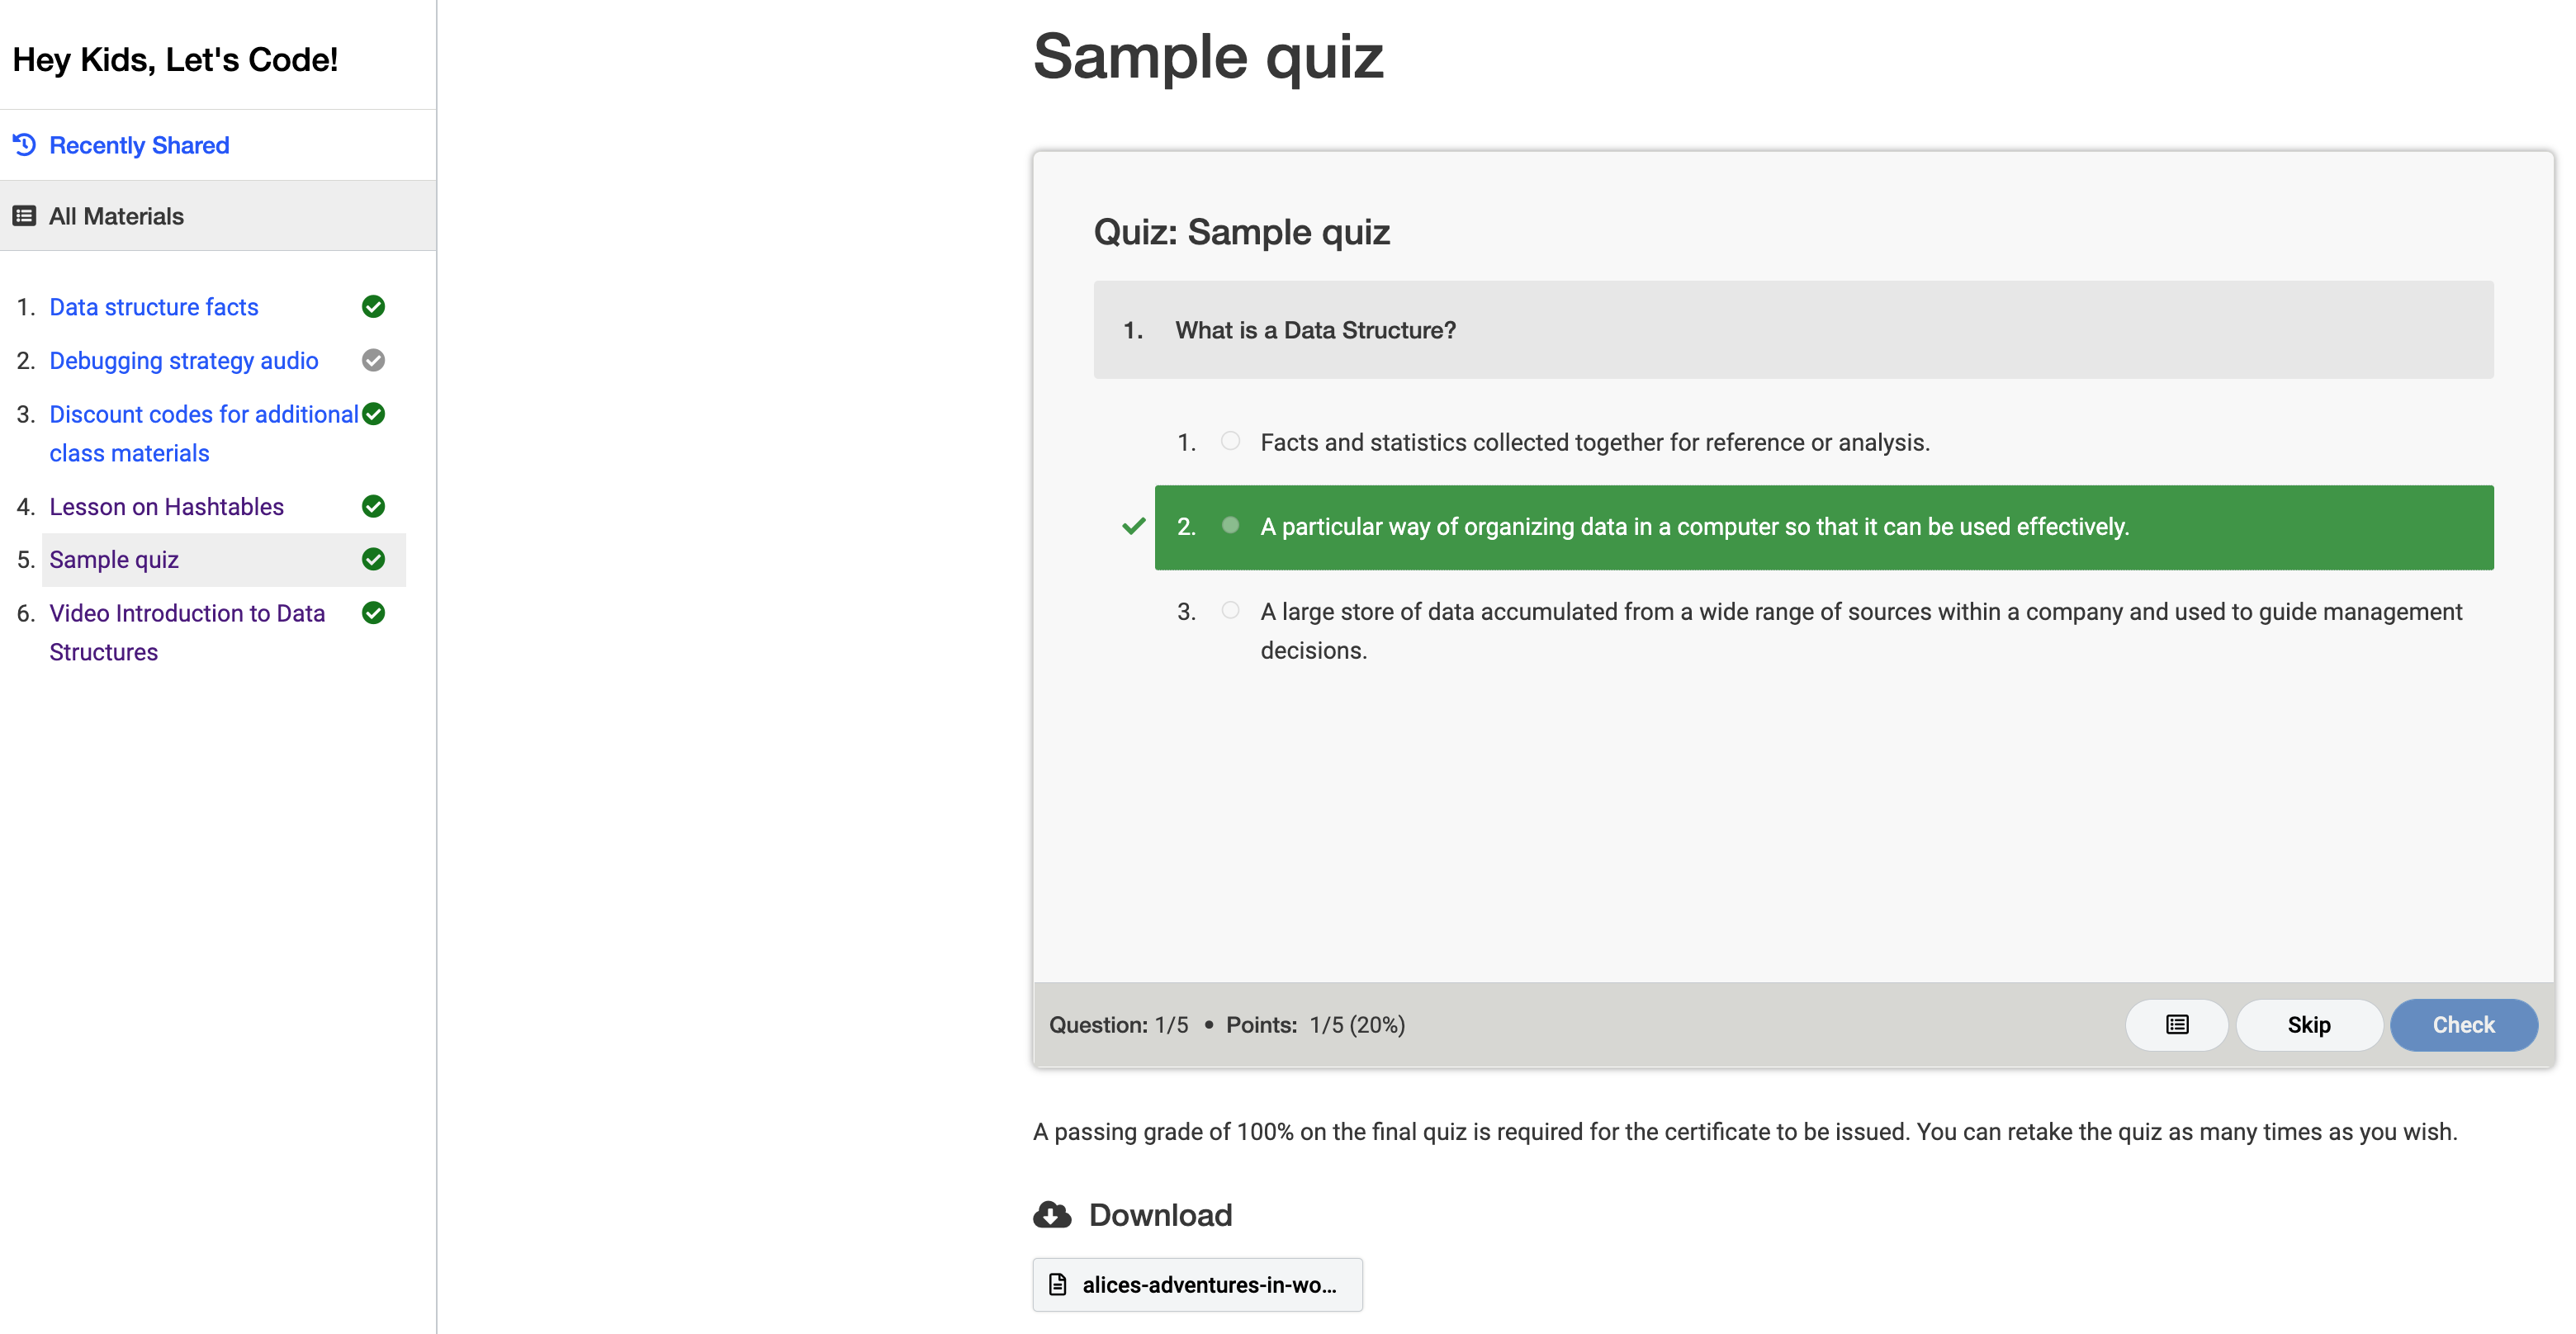The height and width of the screenshot is (1334, 2576).
Task: Download the alices-adventures-in-wo file
Action: (x=1196, y=1284)
